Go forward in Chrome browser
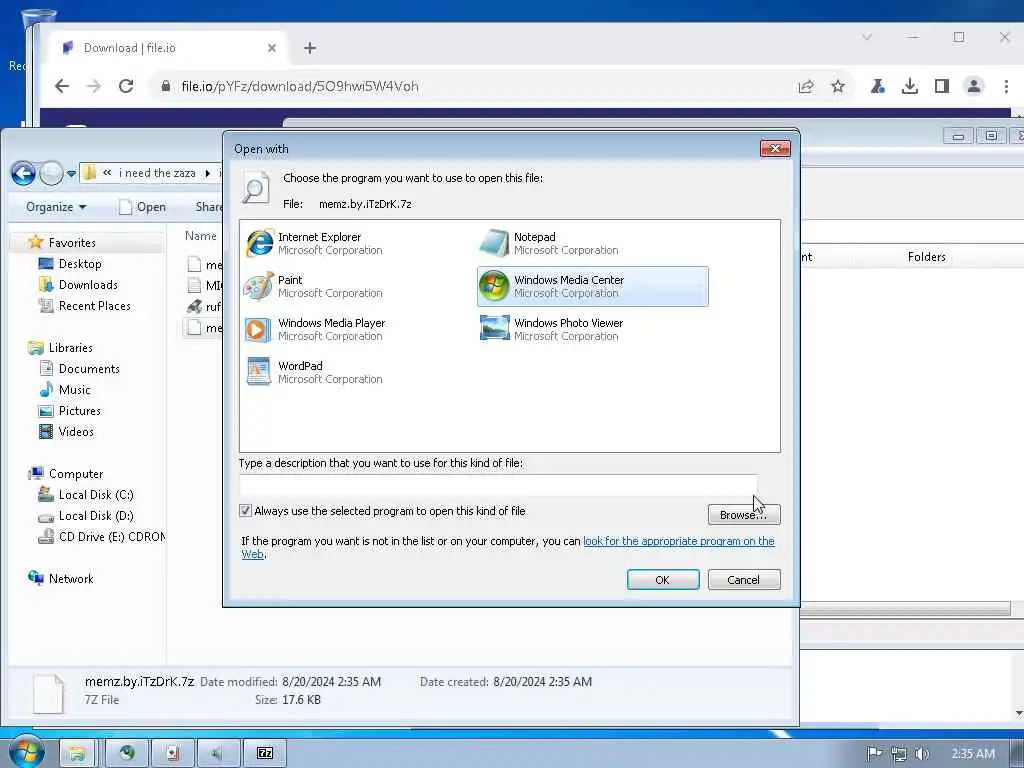1024x768 pixels. click(94, 86)
